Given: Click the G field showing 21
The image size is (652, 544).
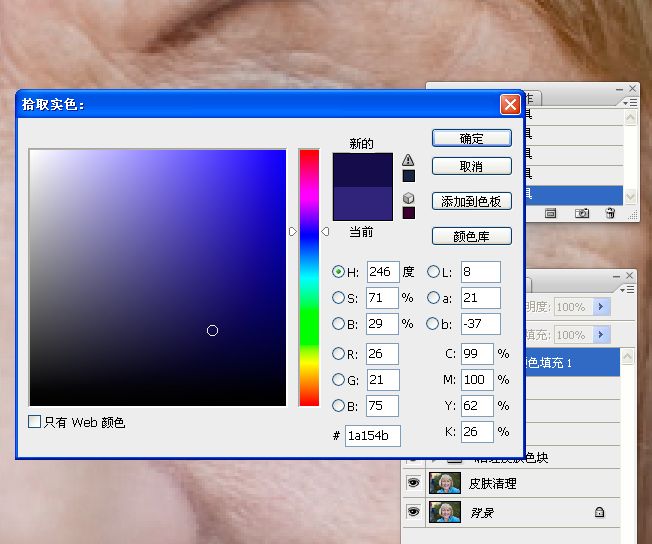Looking at the screenshot, I should [x=383, y=379].
